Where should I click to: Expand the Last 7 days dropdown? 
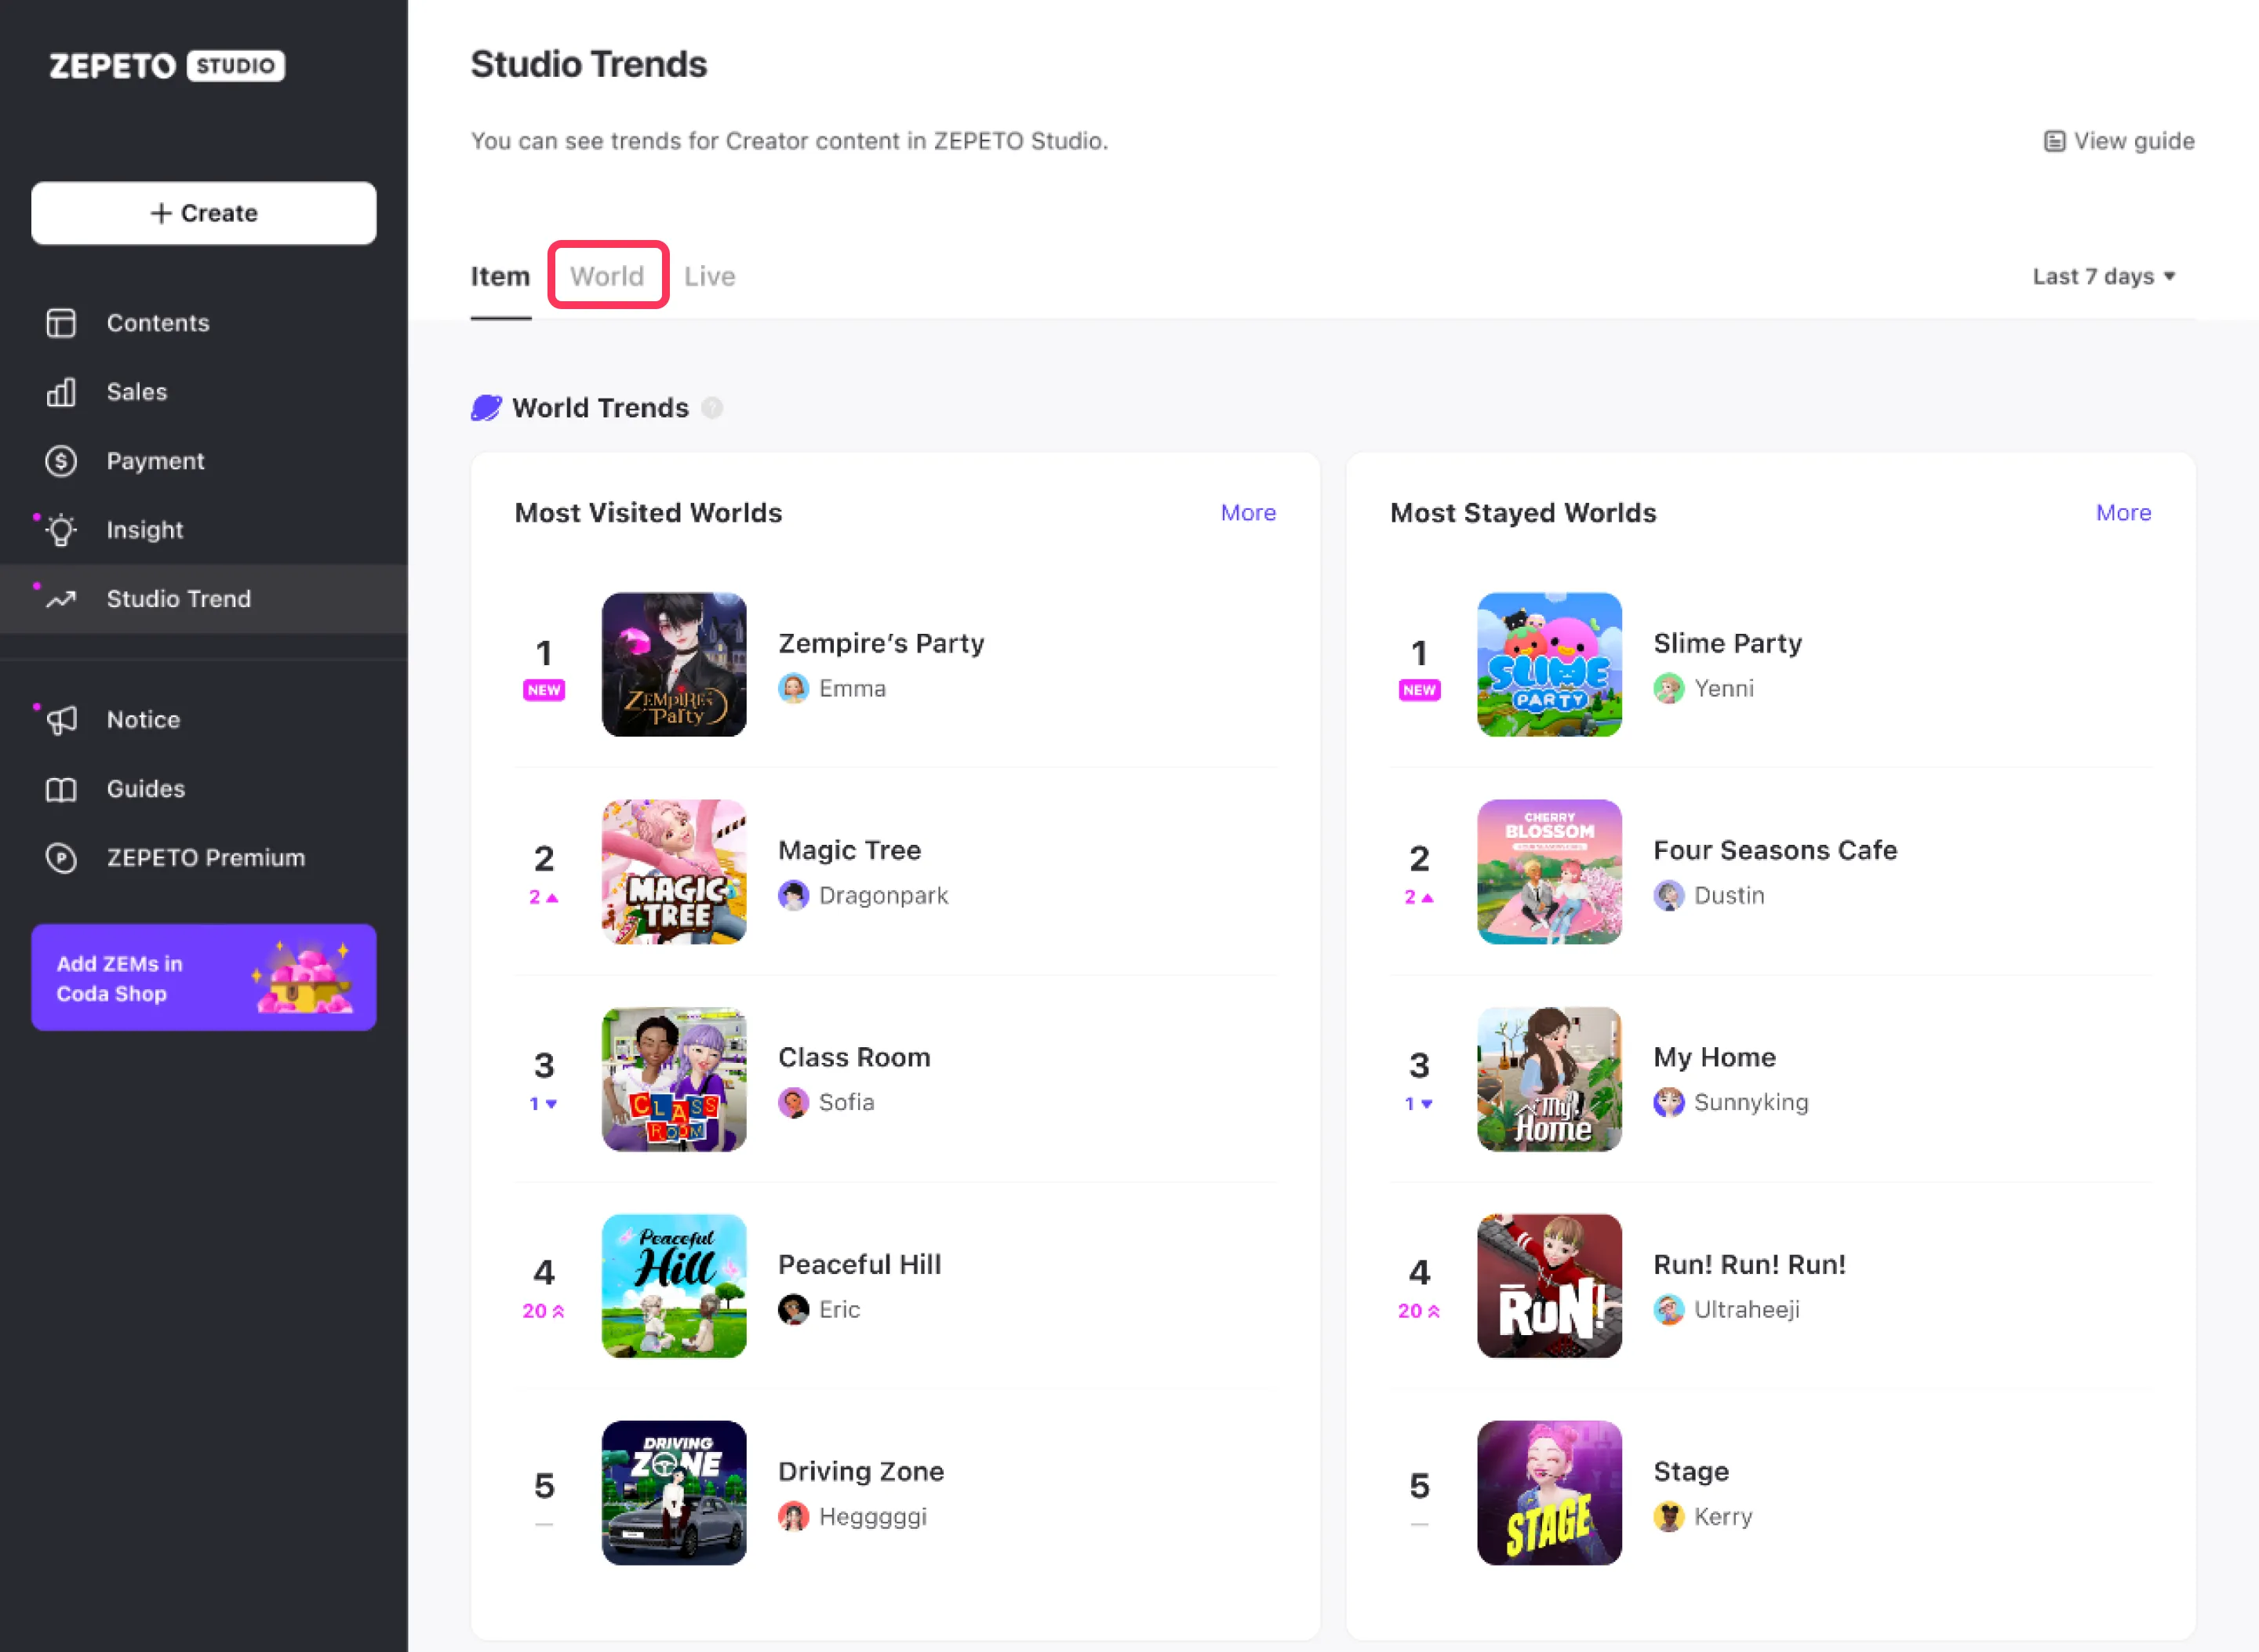pos(2104,276)
